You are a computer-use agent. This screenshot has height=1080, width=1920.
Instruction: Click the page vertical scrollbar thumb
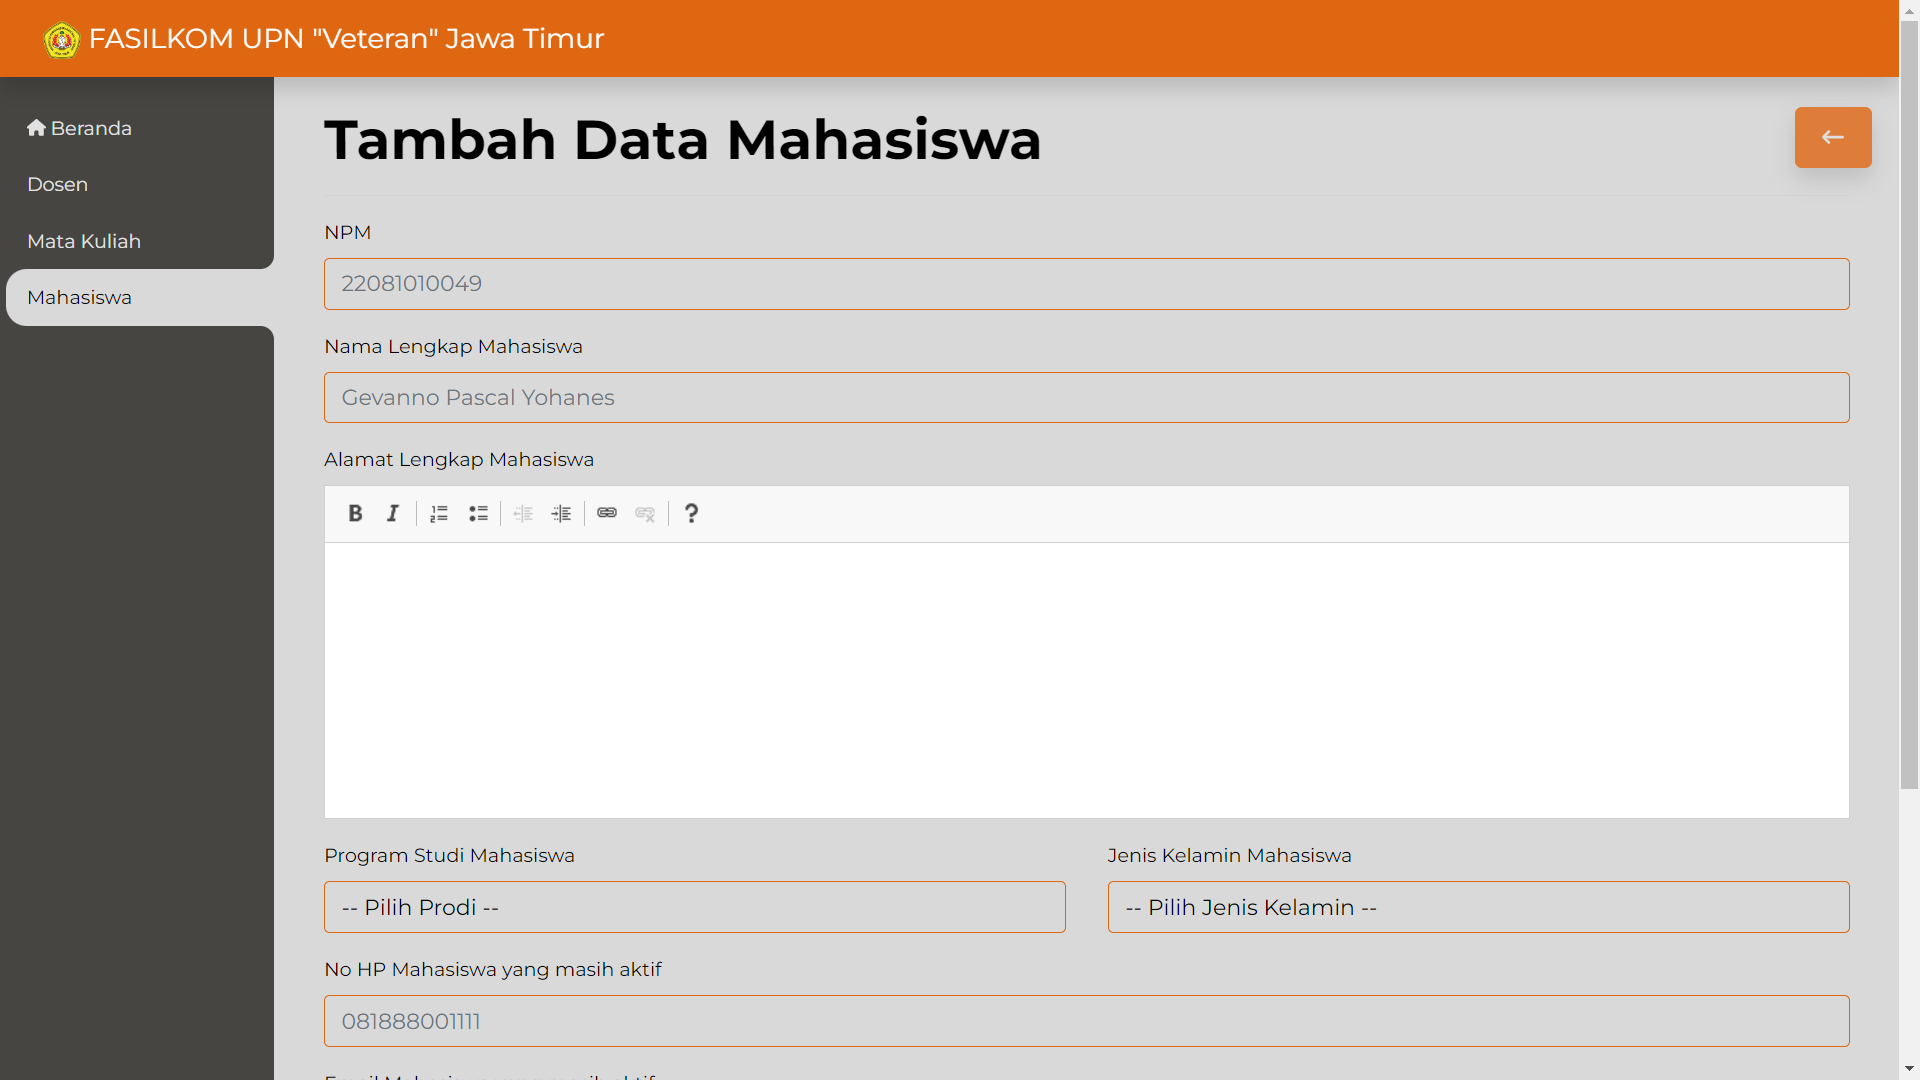1909,405
